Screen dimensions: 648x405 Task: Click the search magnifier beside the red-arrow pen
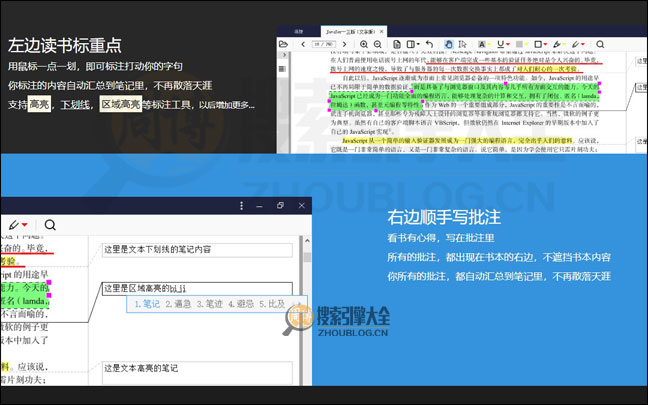[50, 226]
